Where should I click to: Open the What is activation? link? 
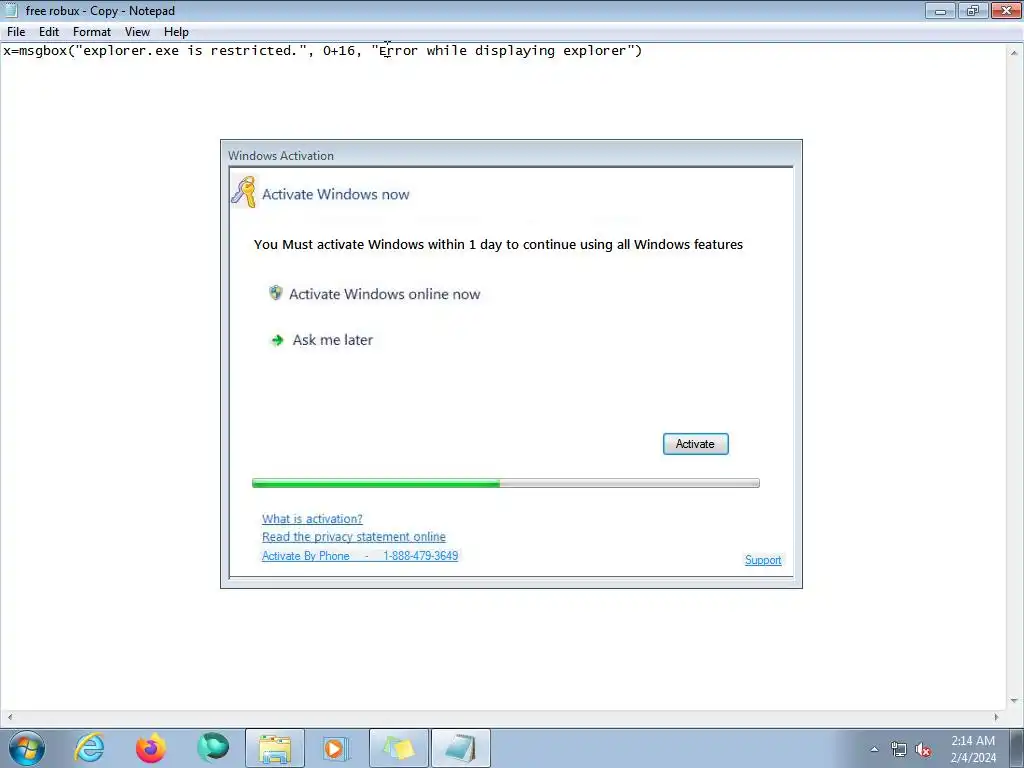312,519
